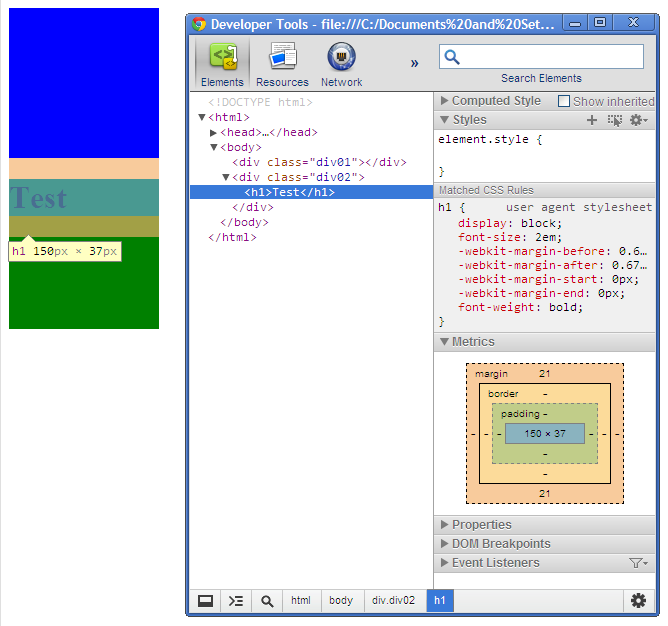Click the -webkit-margin-before property
Image resolution: width=668 pixels, height=626 pixels.
553,251
